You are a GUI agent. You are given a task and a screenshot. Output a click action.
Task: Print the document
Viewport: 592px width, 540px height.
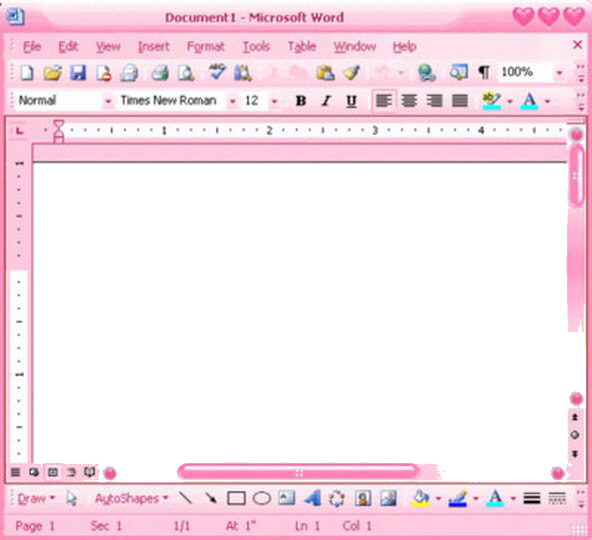coord(160,73)
